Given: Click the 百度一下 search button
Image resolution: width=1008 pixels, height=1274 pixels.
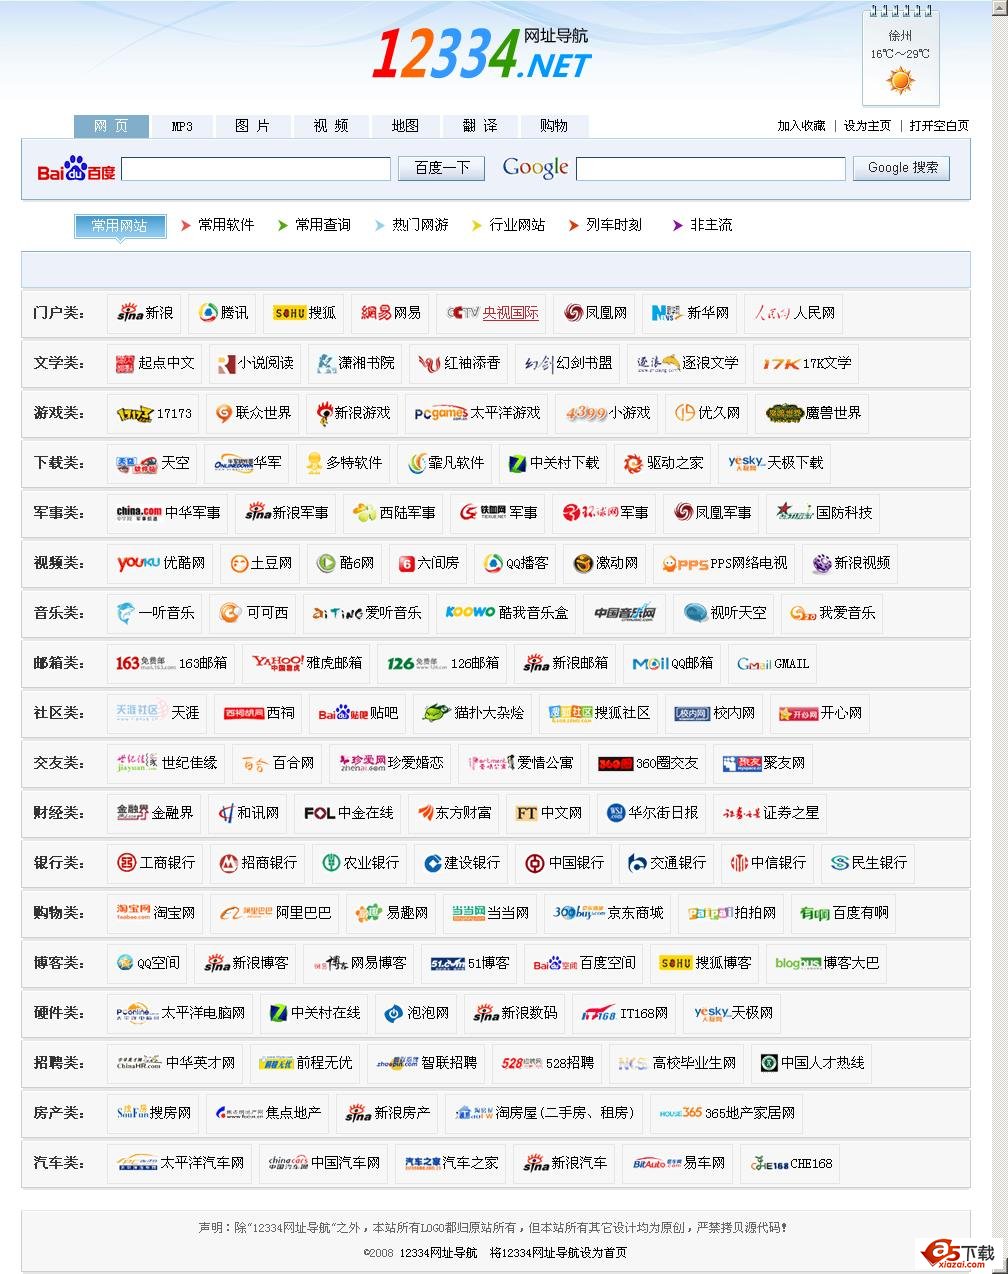Looking at the screenshot, I should 440,167.
